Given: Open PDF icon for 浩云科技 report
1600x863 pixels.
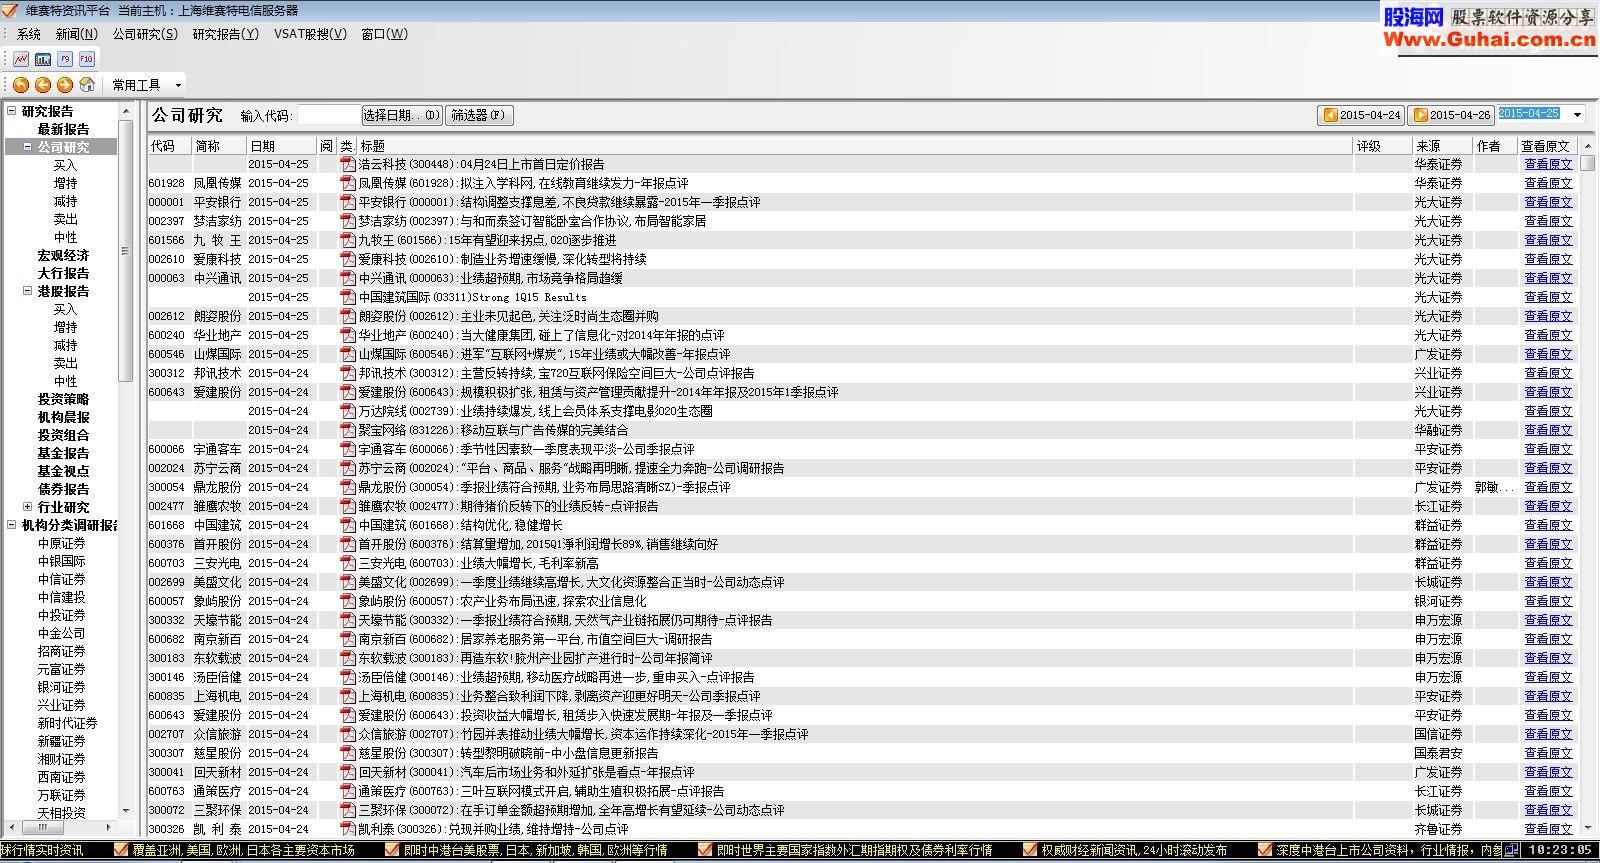Looking at the screenshot, I should point(348,164).
